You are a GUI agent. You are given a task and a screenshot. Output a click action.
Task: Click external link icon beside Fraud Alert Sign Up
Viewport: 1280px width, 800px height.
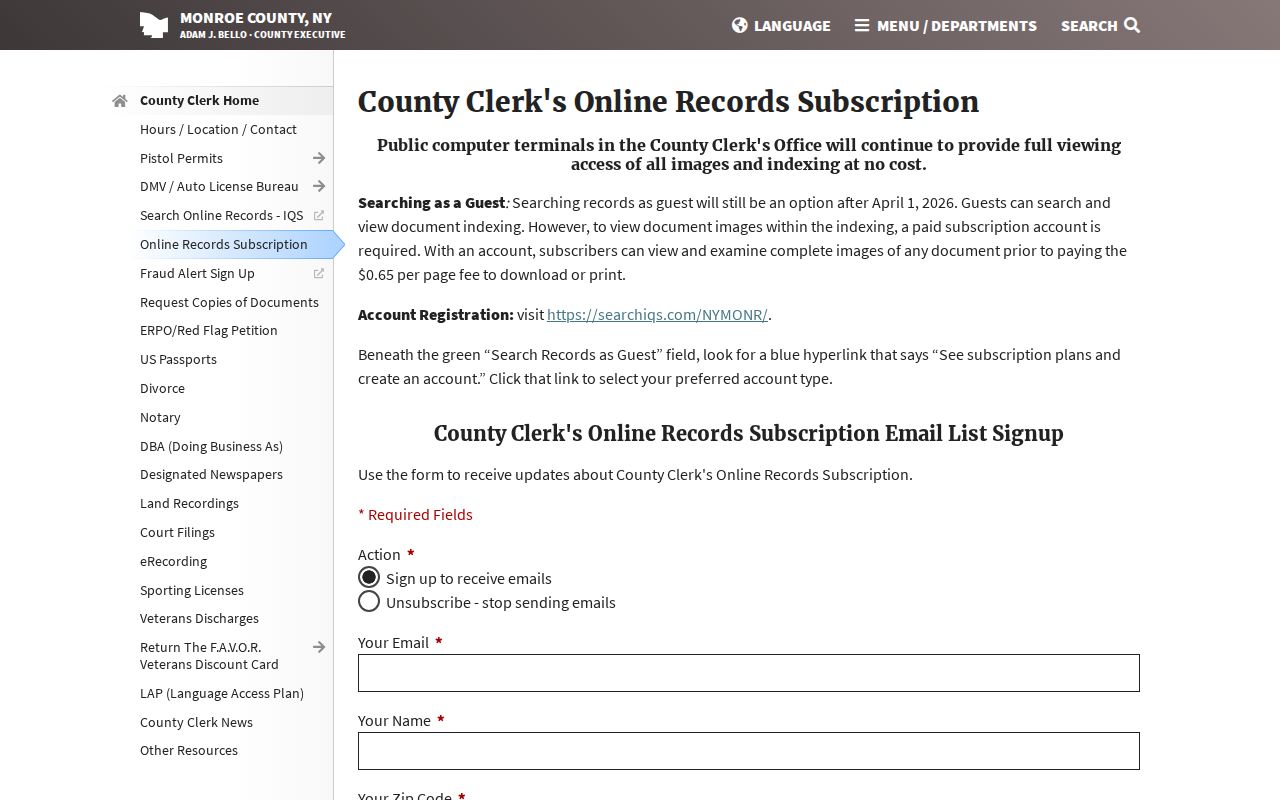[319, 273]
